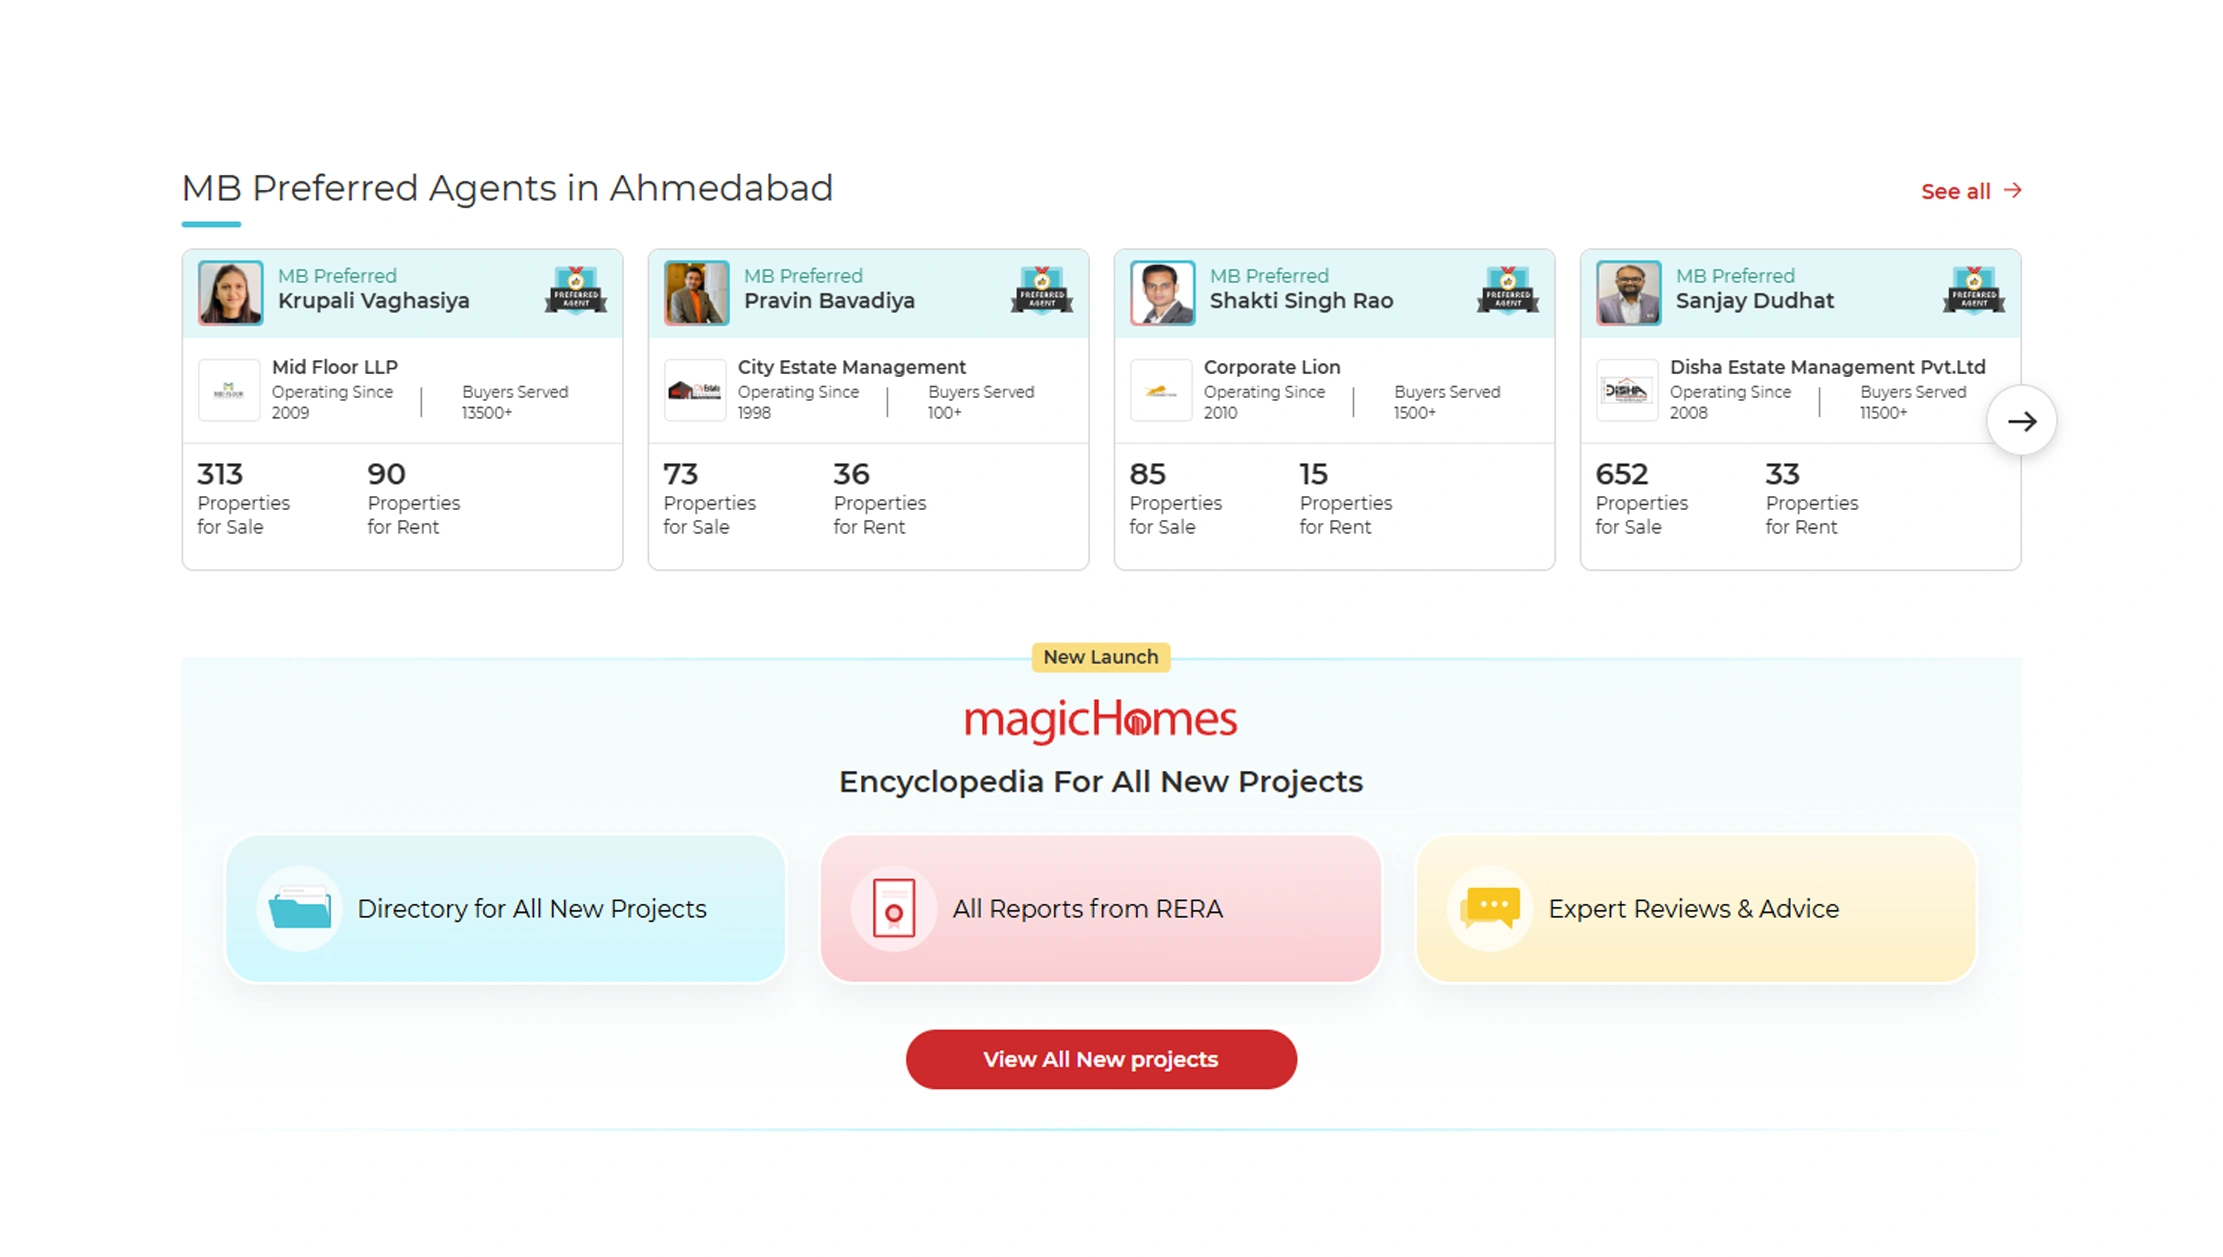Screen dimensions: 2223x1257
Task: Click the Mid Floor LLP logo
Action: pos(229,390)
